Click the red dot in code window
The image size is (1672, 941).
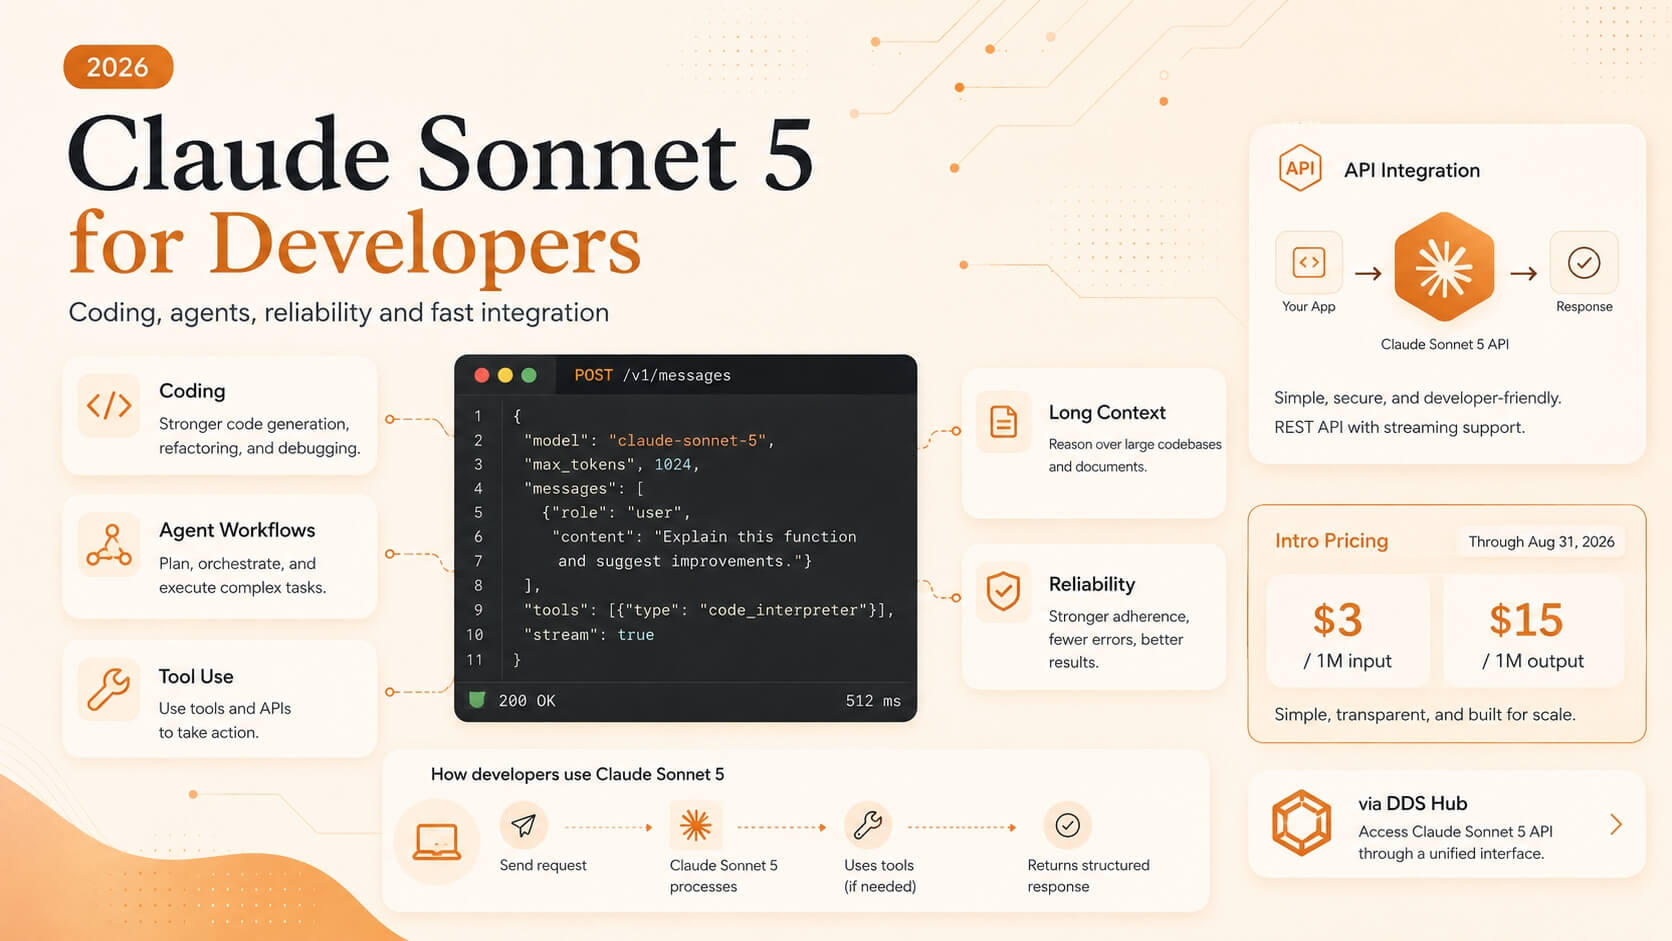[481, 375]
